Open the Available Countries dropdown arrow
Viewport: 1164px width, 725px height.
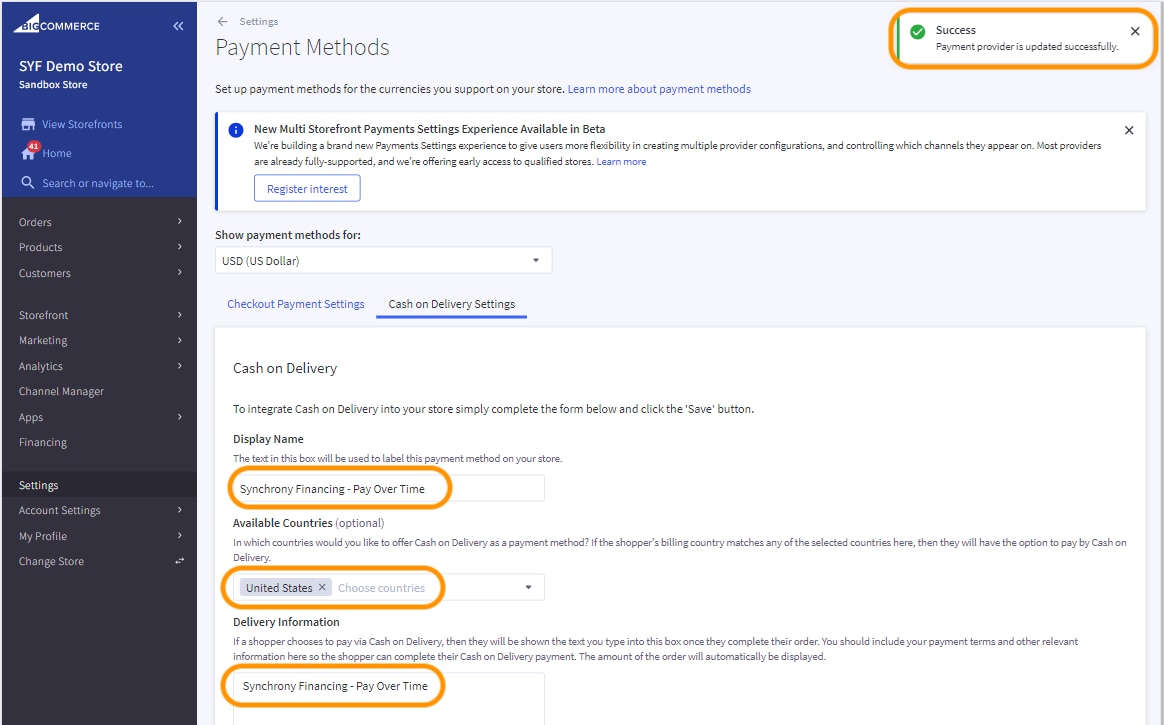click(x=528, y=587)
